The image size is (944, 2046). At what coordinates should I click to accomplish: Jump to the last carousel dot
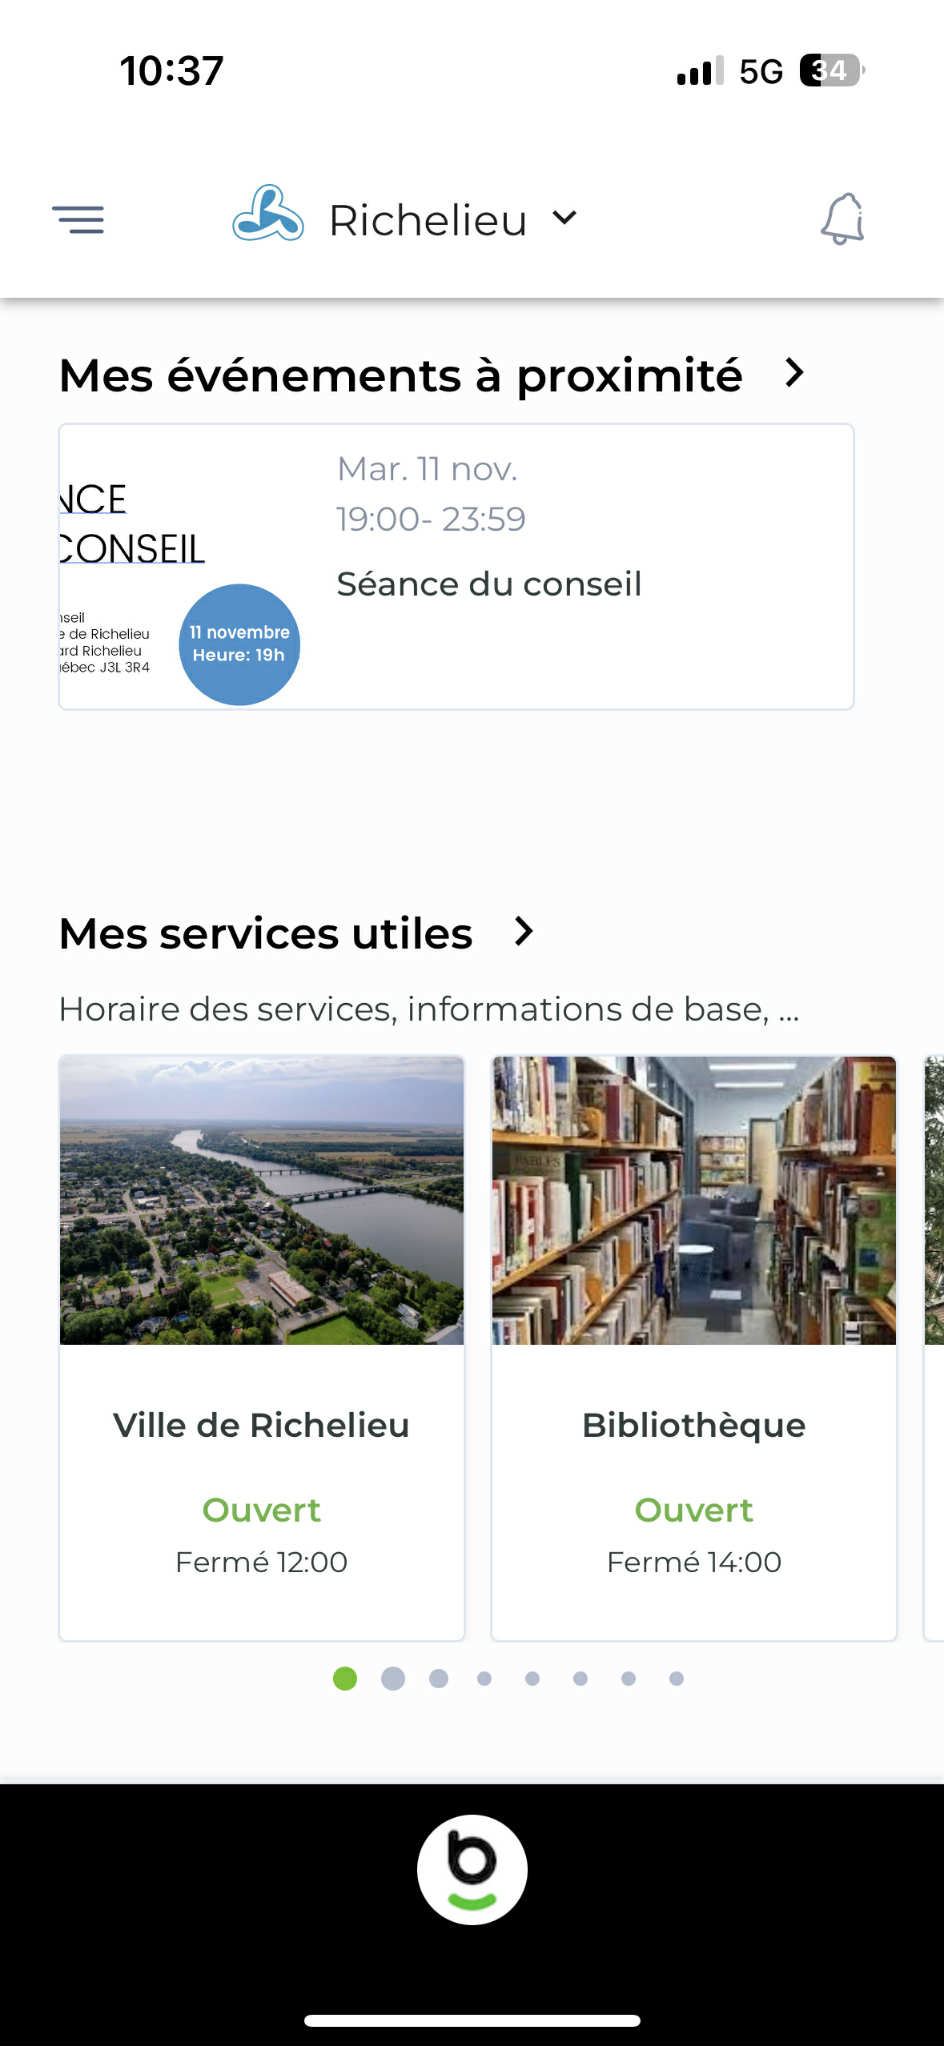click(677, 1678)
